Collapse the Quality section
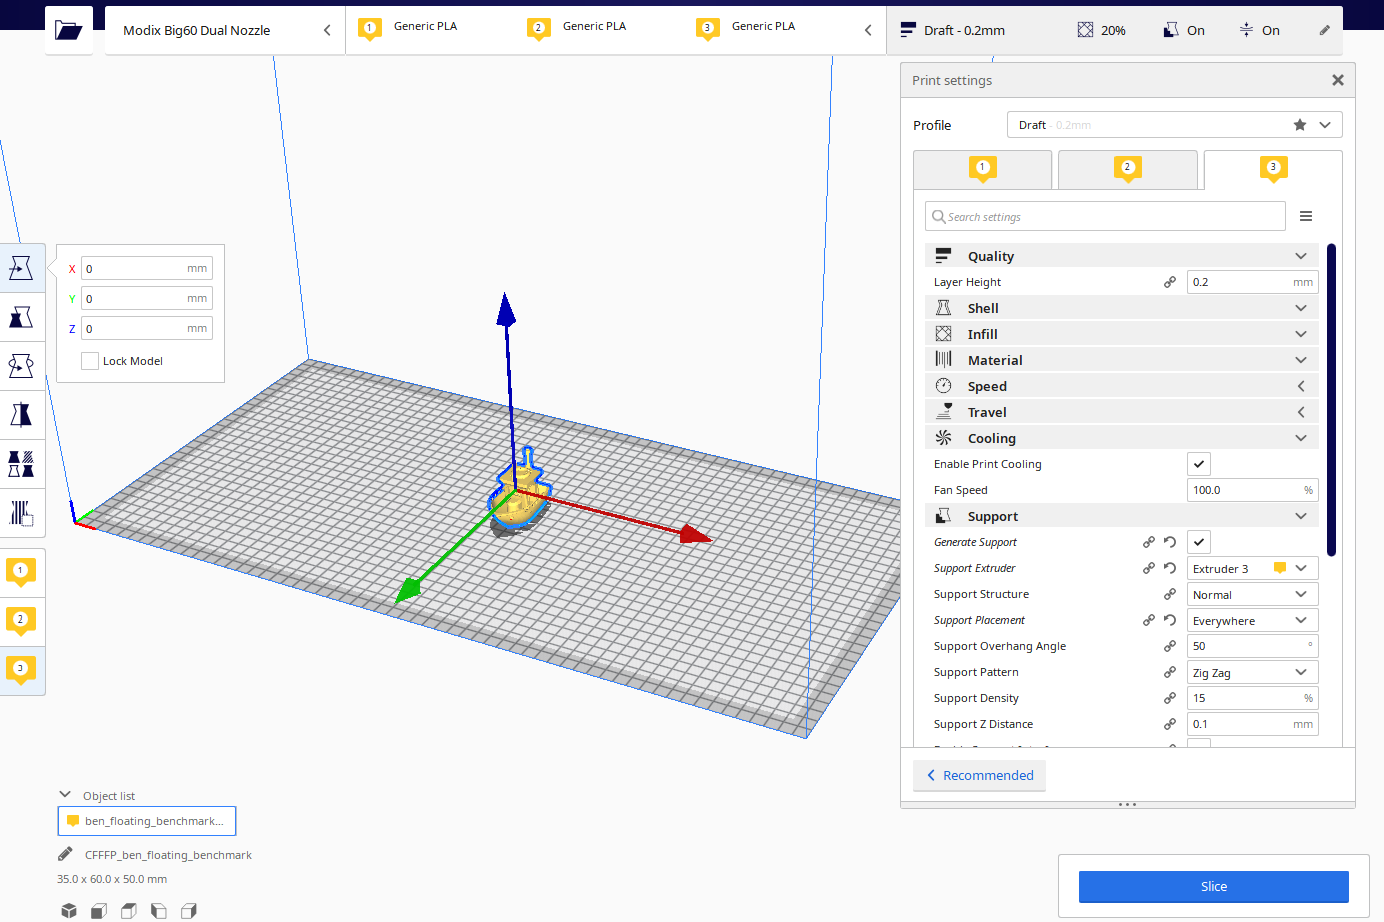 pos(1122,256)
